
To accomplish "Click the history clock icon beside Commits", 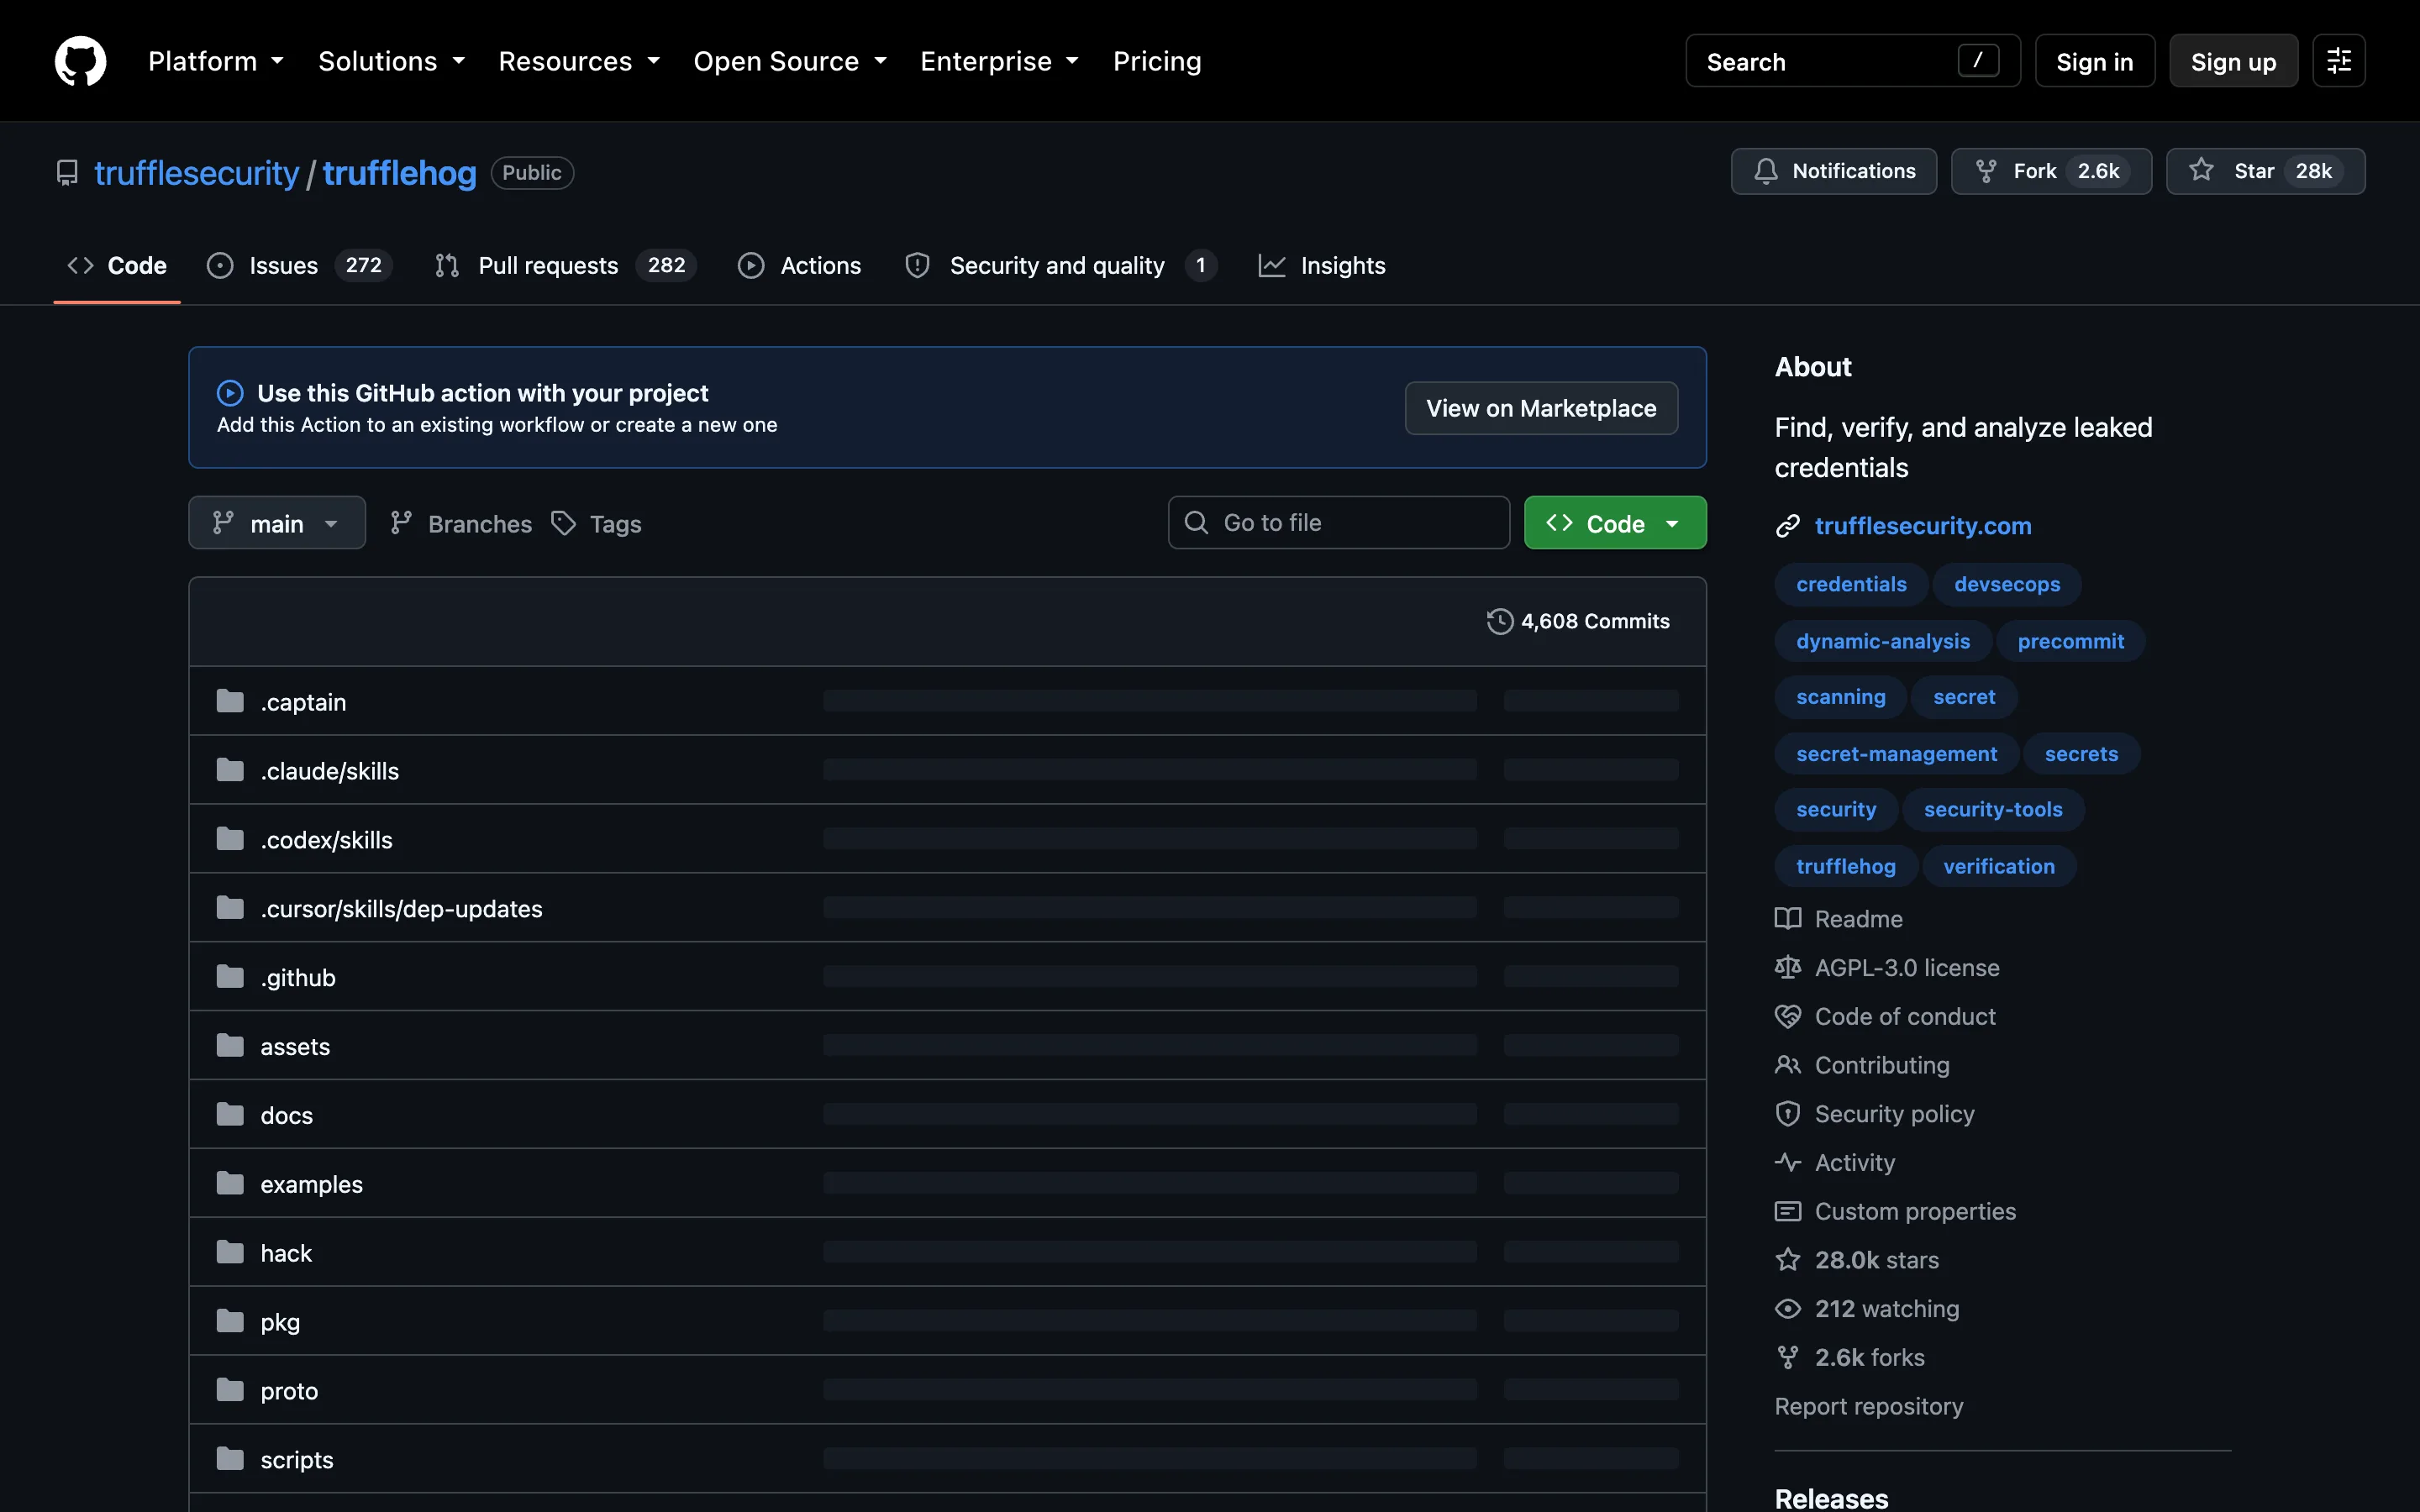I will point(1499,621).
